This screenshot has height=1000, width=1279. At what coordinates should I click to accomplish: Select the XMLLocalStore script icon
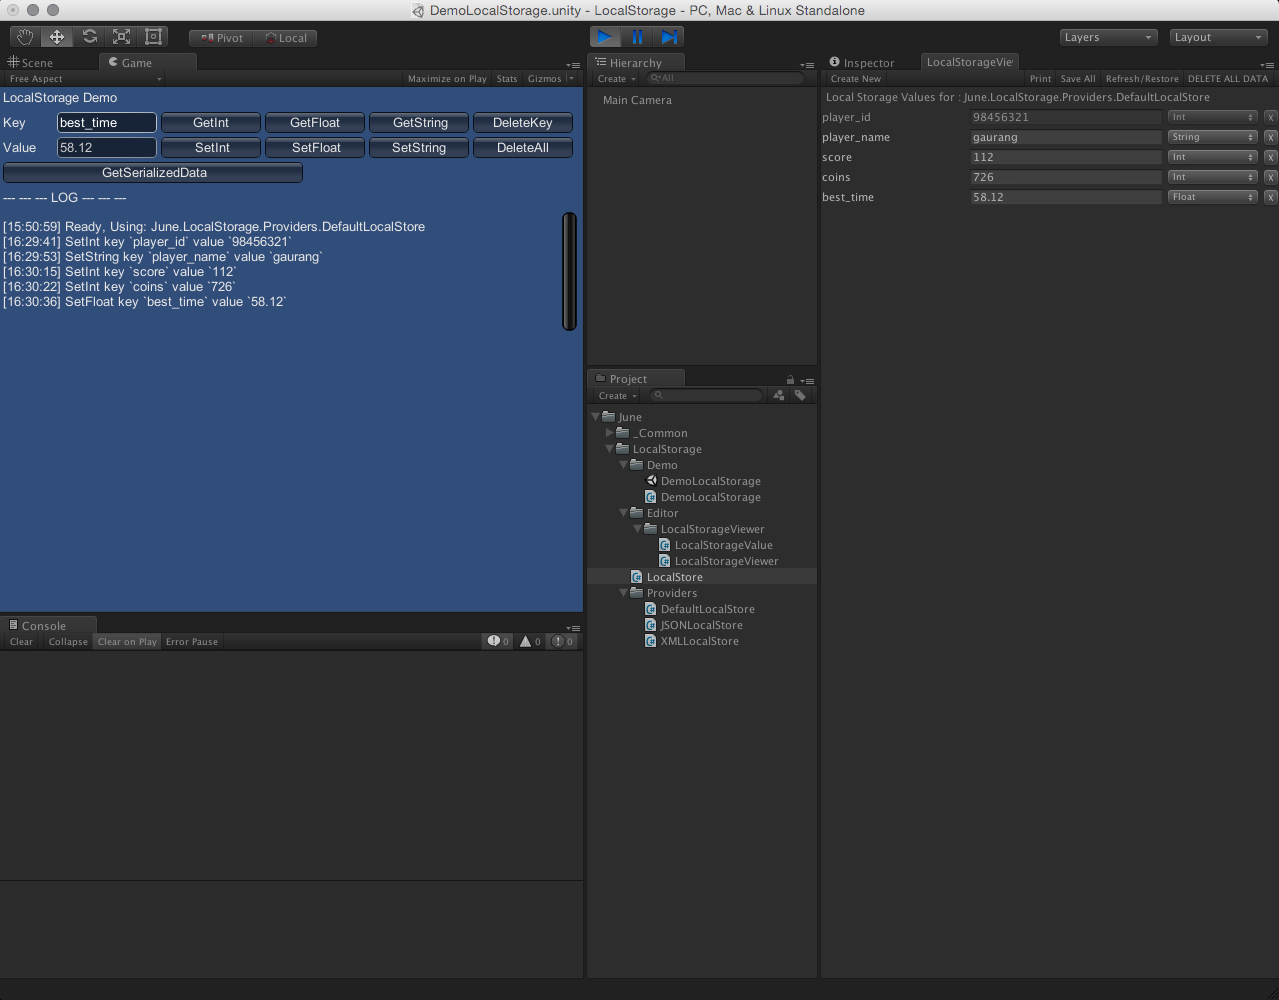point(651,641)
